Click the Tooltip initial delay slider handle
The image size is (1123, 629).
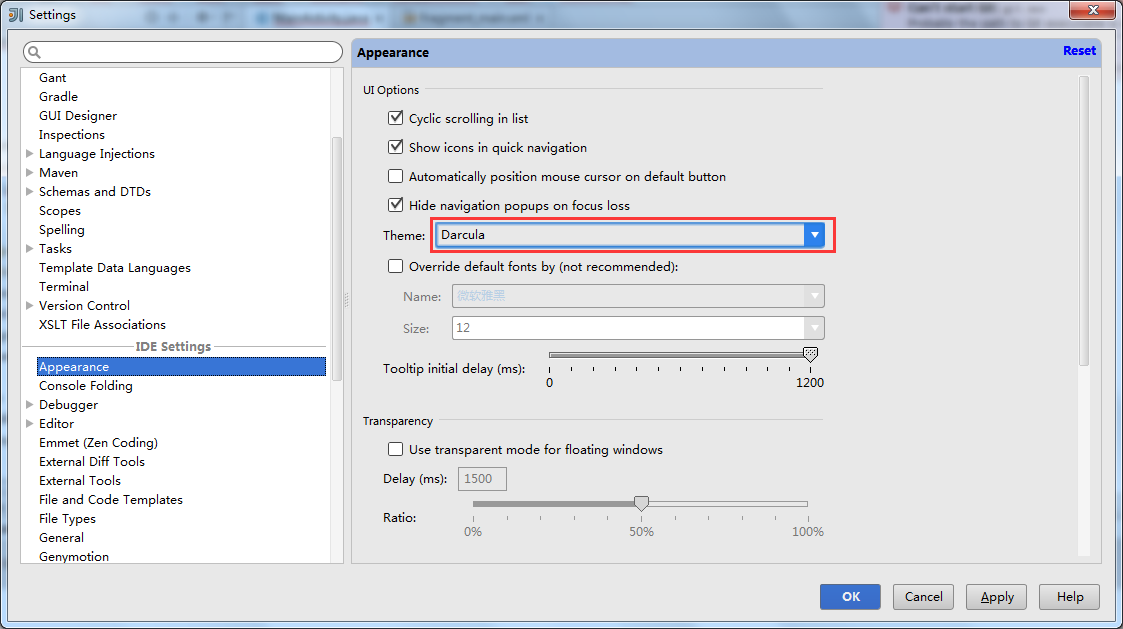(810, 355)
